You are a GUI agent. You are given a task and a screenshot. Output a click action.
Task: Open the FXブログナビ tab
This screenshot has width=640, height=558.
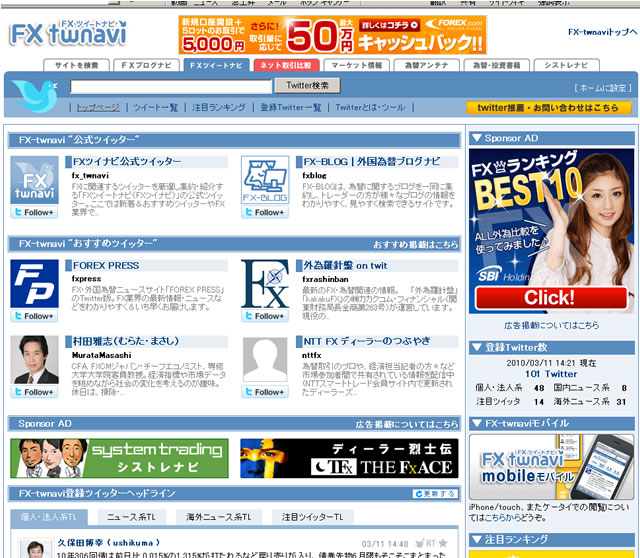tap(147, 65)
